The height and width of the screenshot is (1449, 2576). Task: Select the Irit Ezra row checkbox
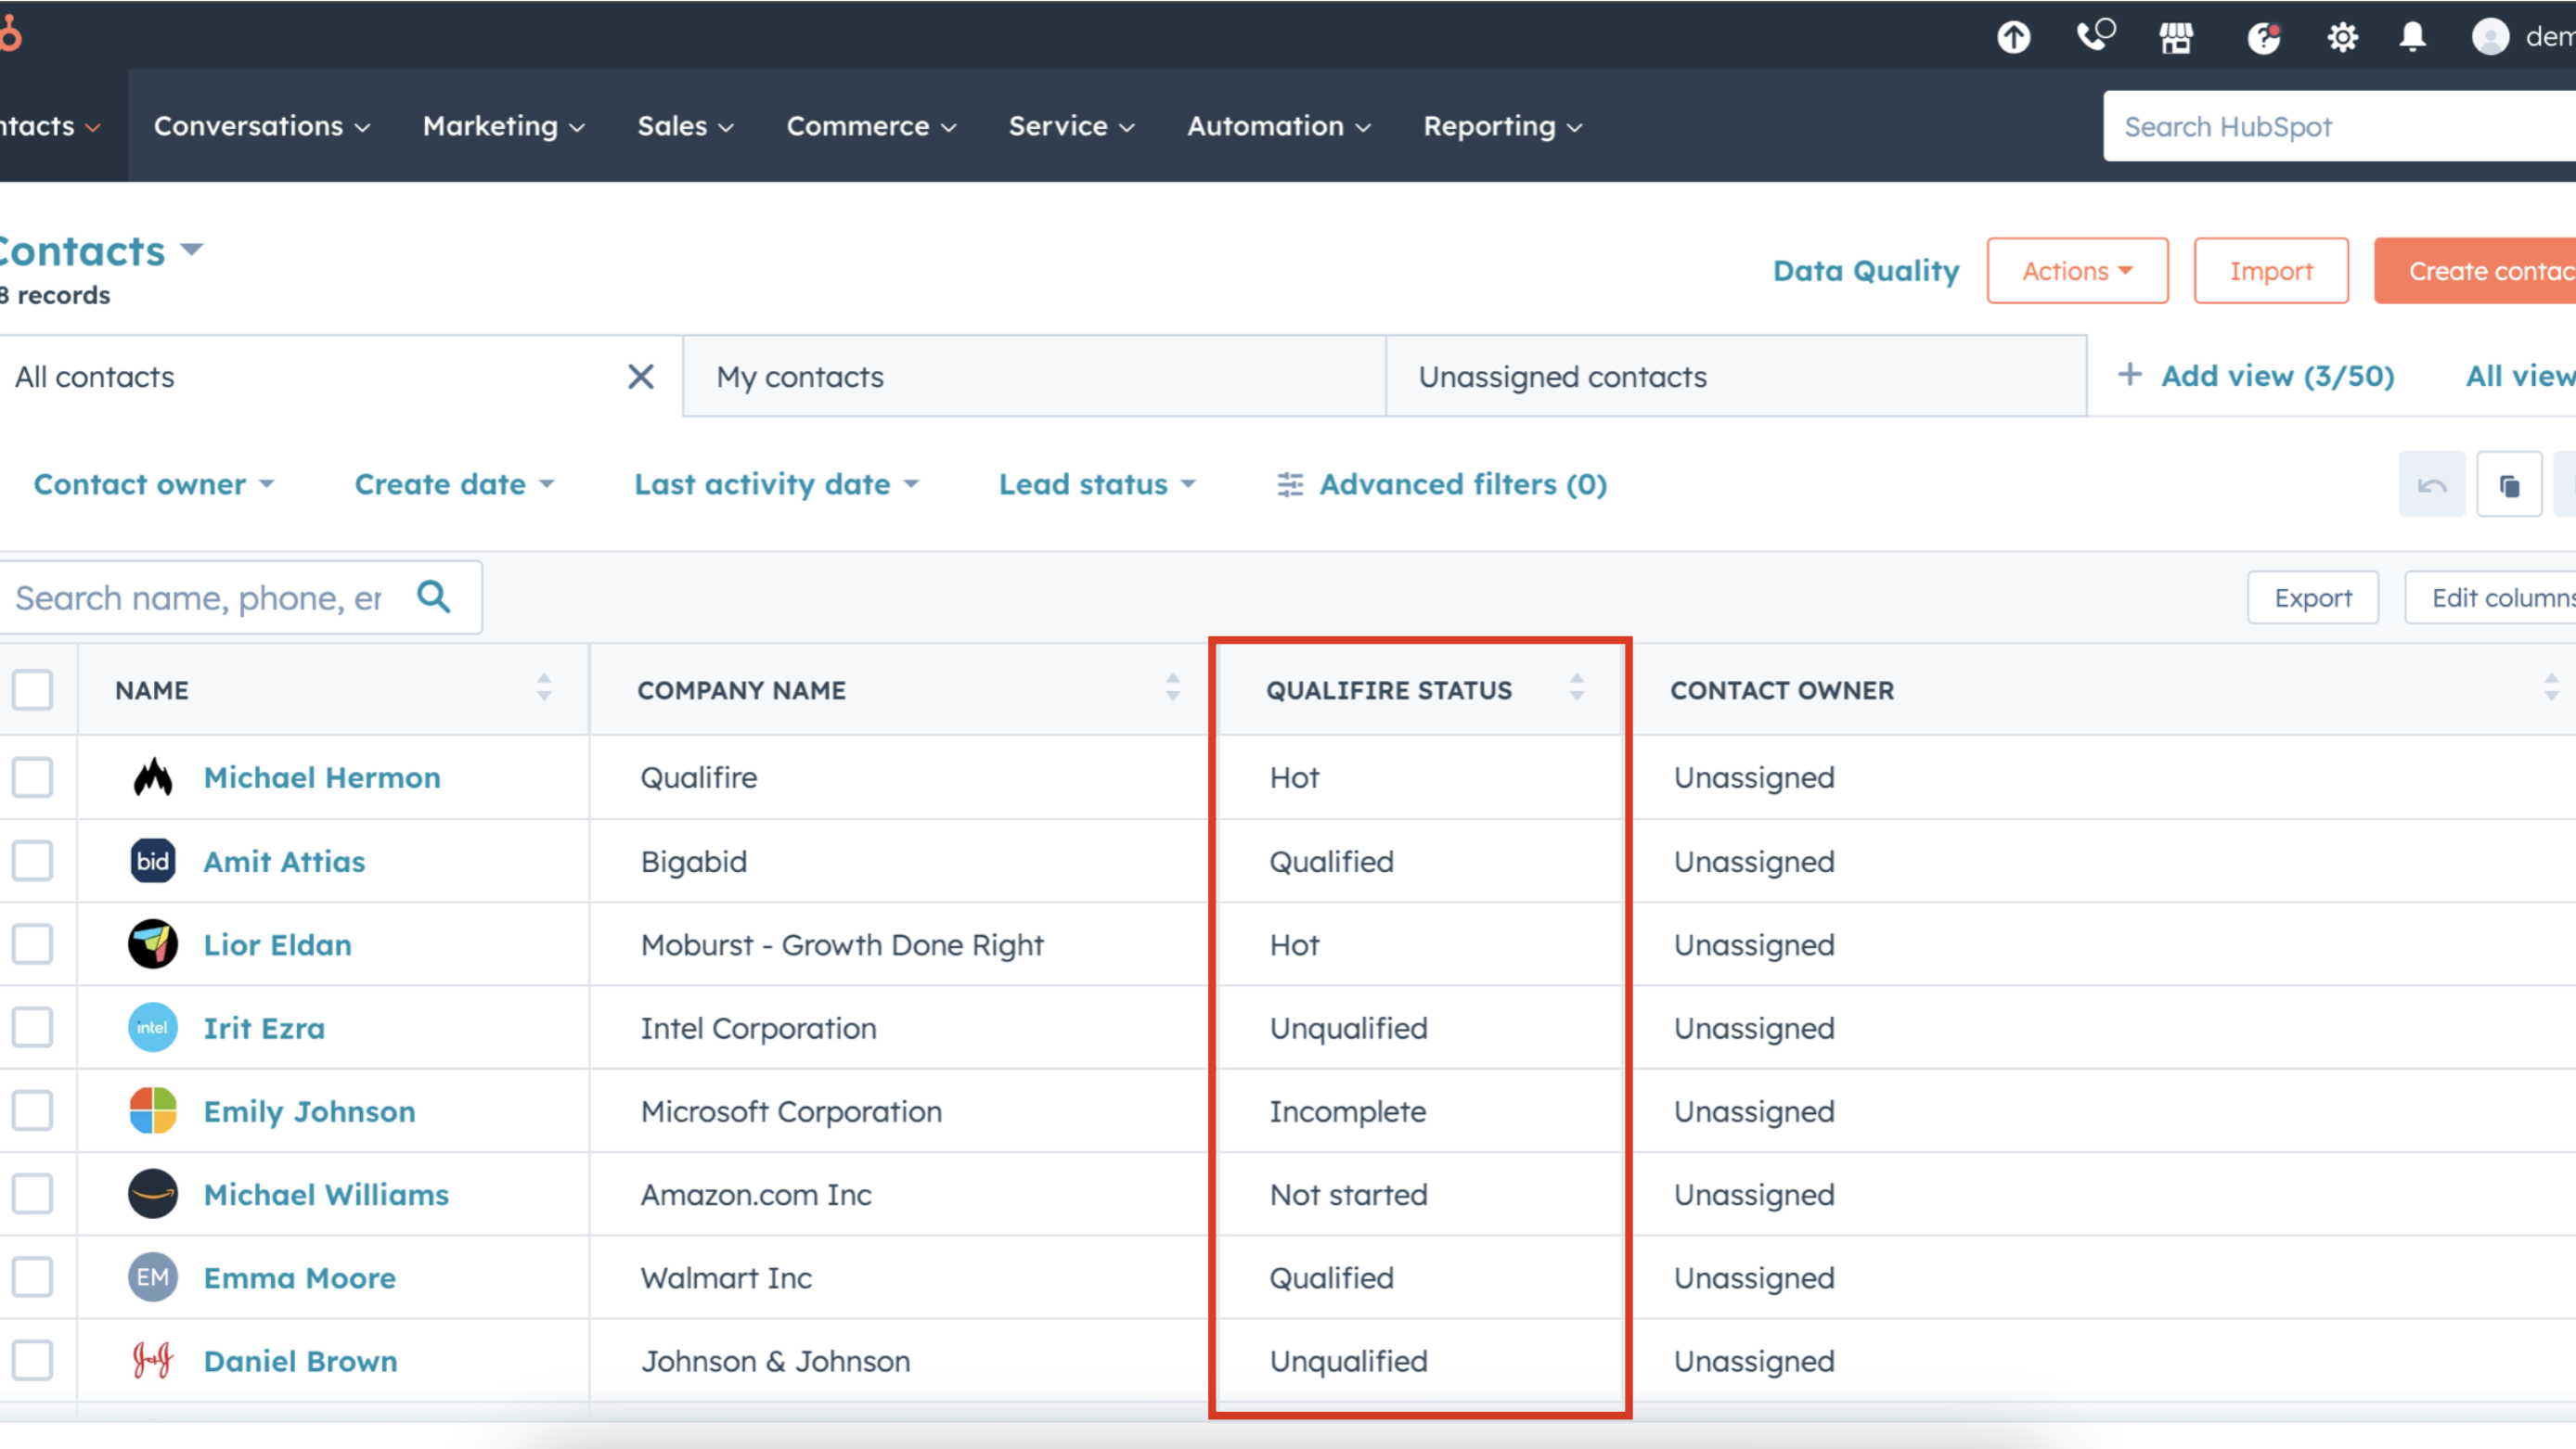(x=33, y=1027)
